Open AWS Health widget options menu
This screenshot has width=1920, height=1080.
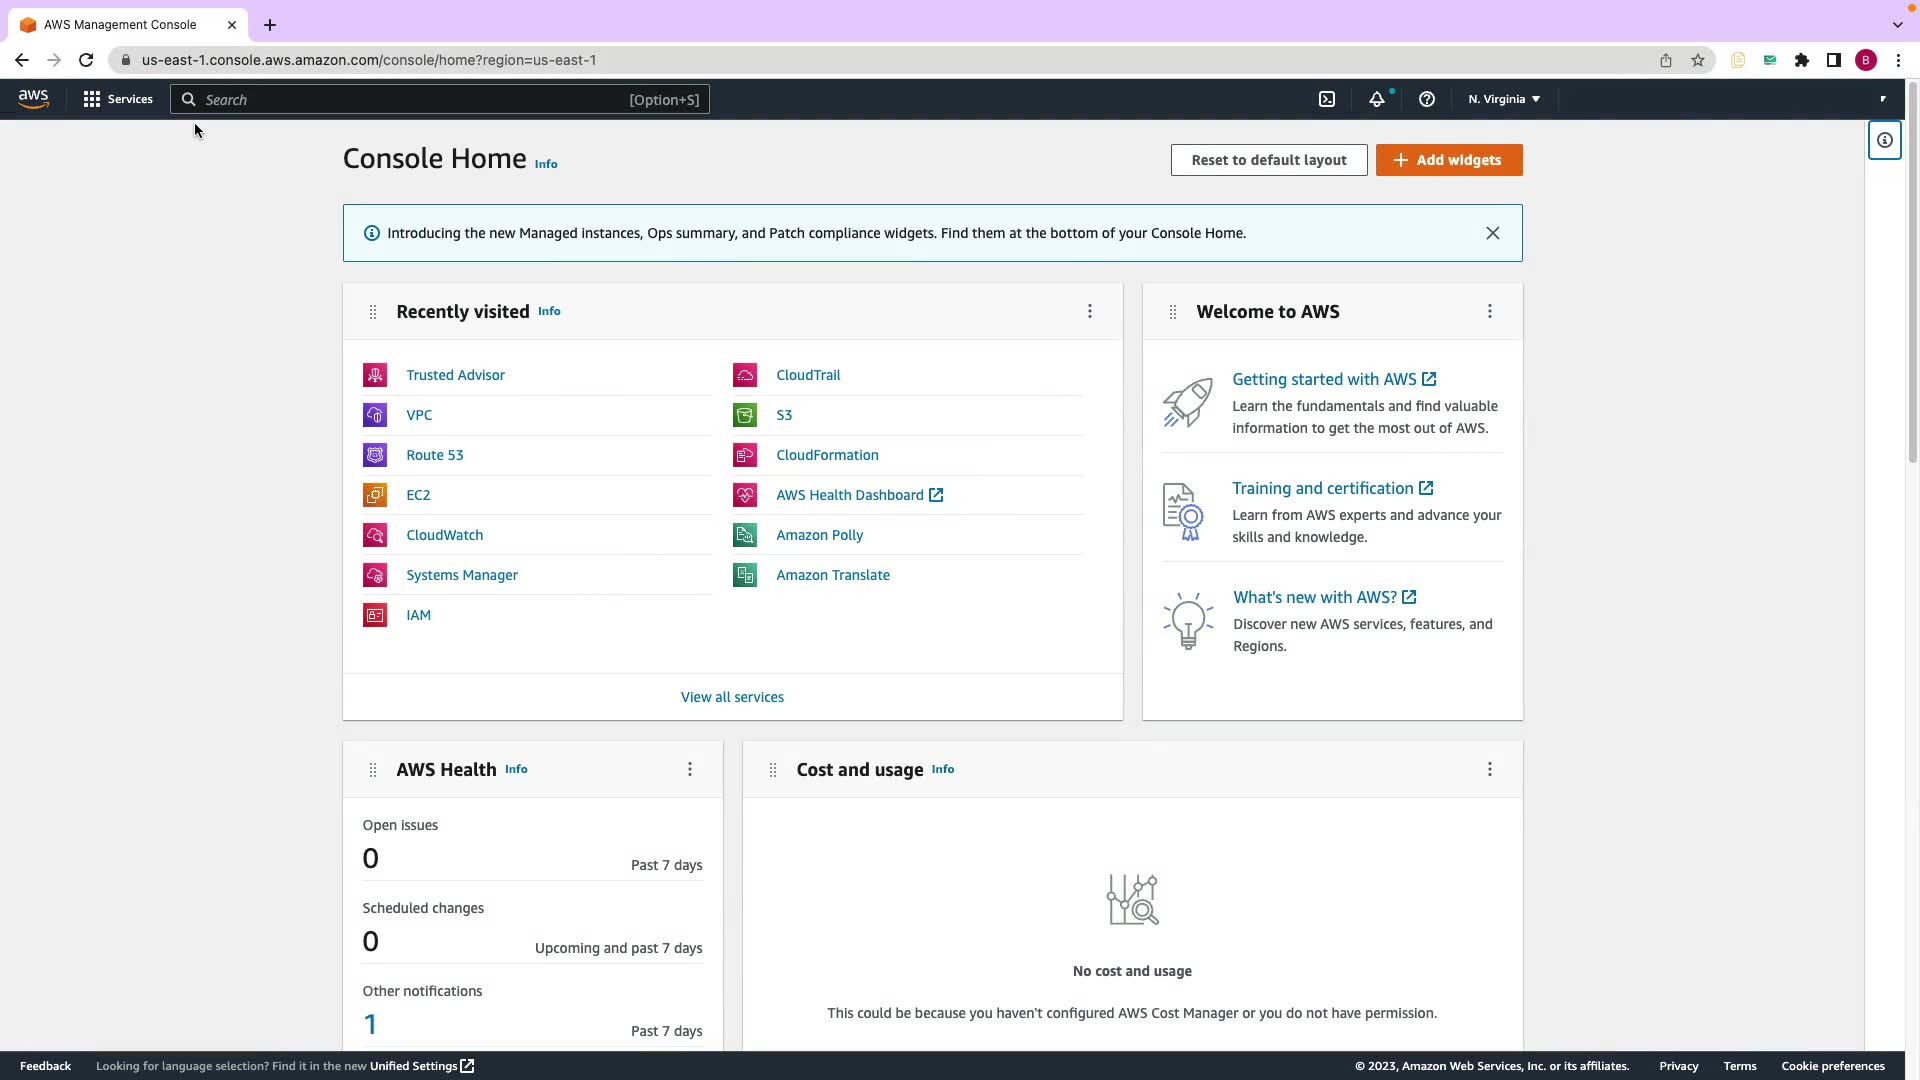point(690,769)
